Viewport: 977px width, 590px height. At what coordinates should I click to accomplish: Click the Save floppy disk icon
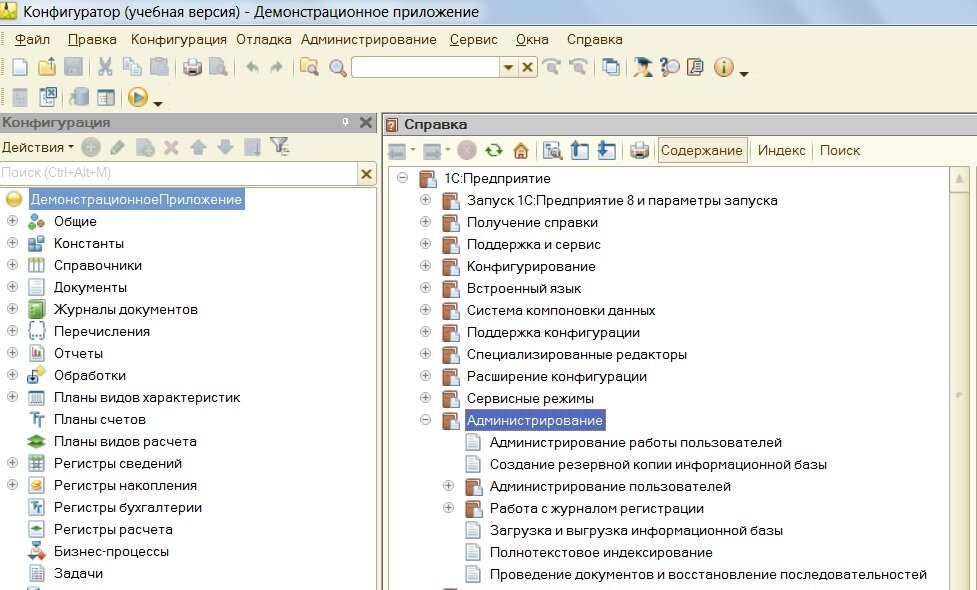coord(74,67)
